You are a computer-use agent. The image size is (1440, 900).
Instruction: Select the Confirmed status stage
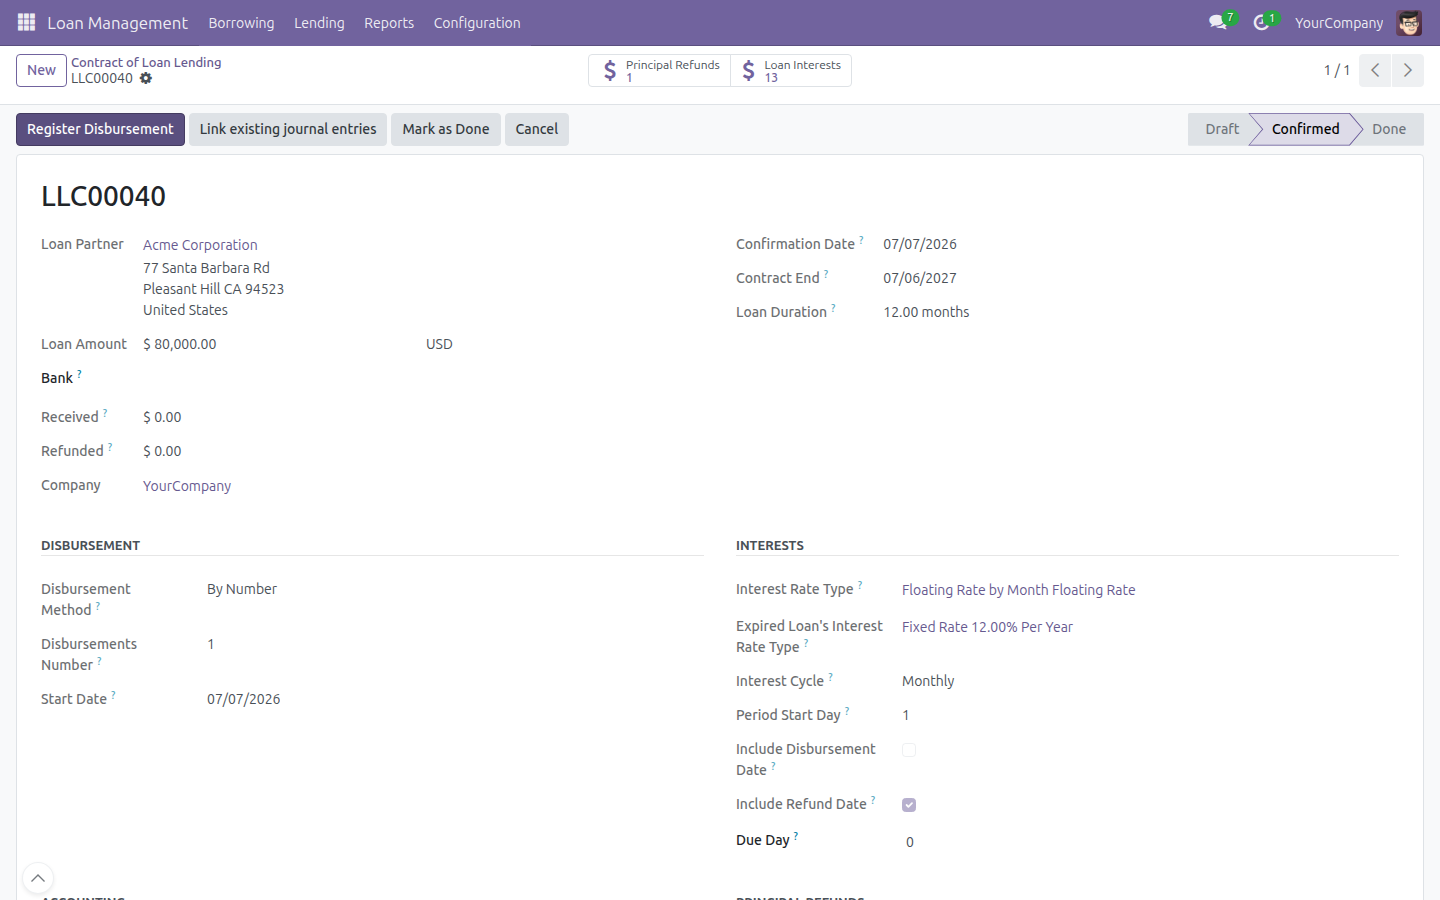click(1305, 129)
